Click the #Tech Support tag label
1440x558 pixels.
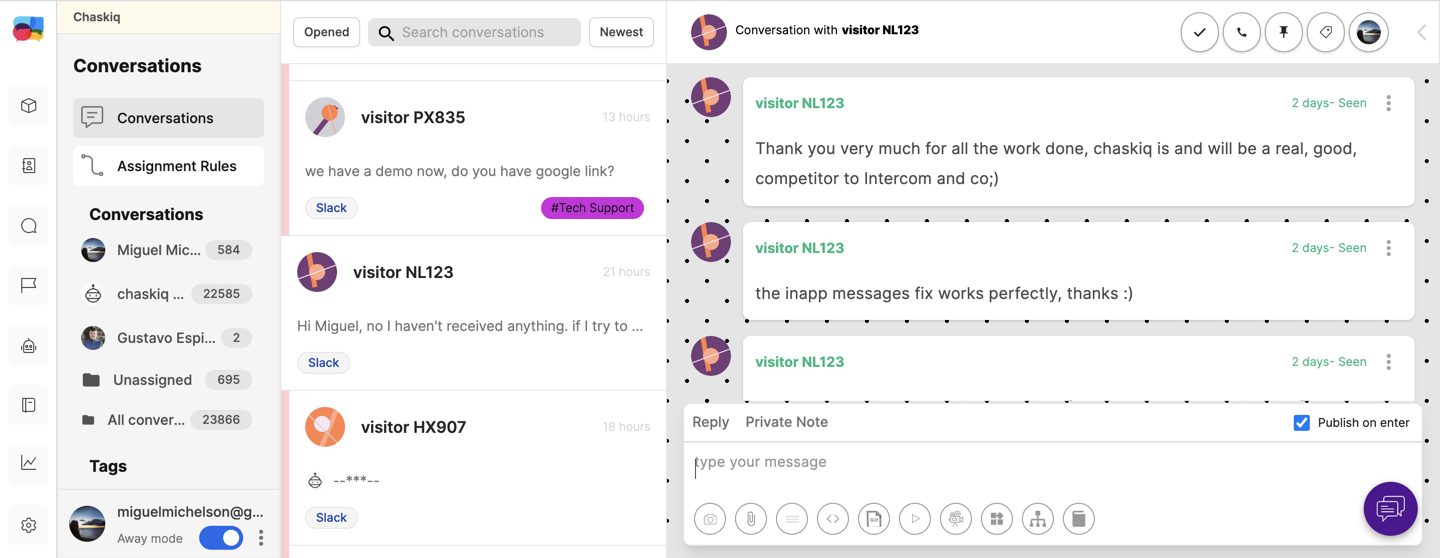pos(592,208)
